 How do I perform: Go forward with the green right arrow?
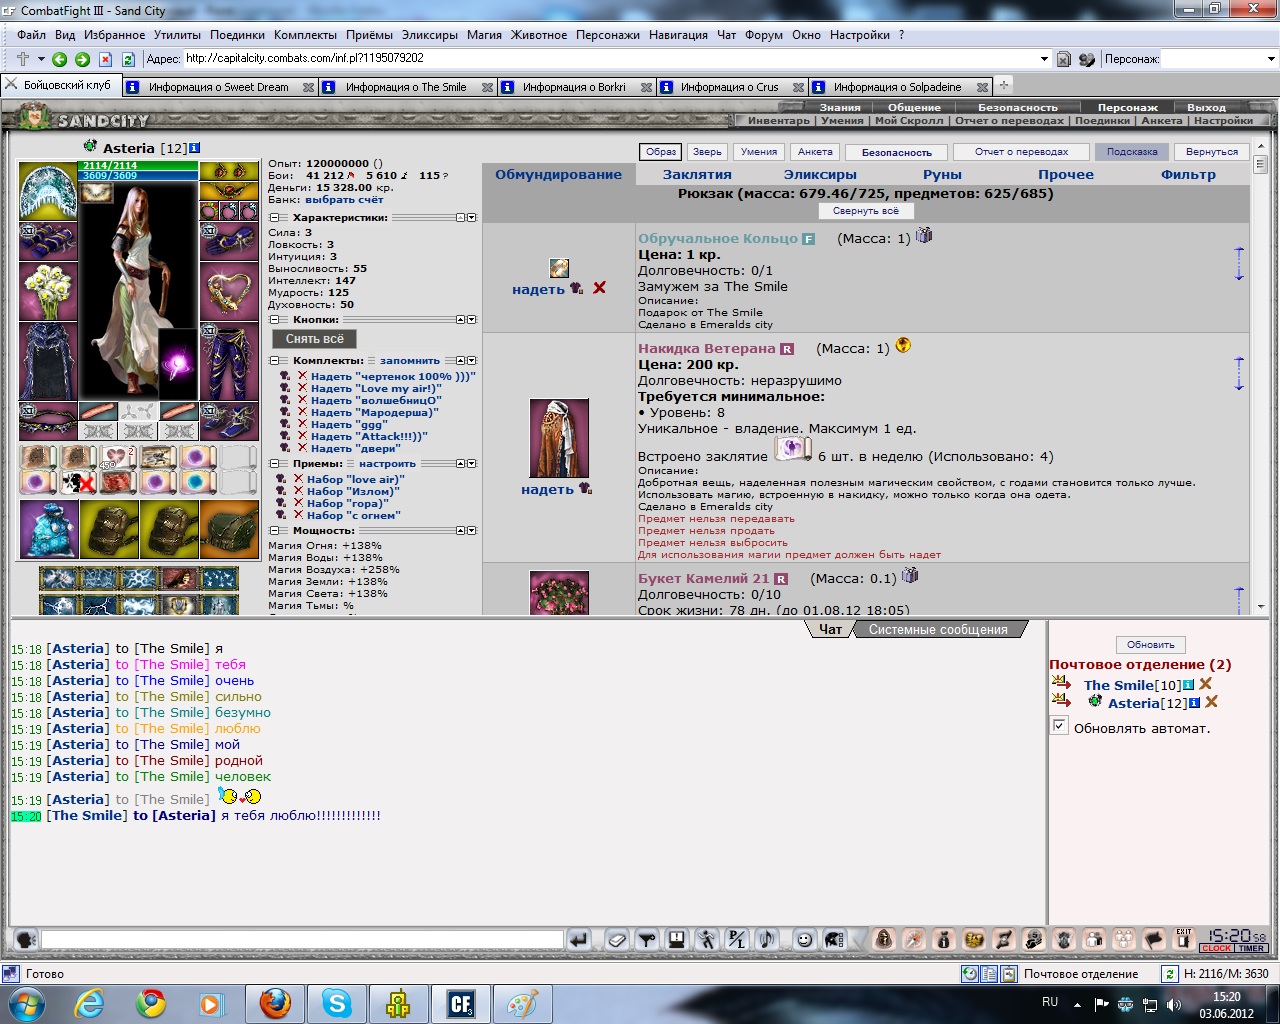click(x=83, y=59)
